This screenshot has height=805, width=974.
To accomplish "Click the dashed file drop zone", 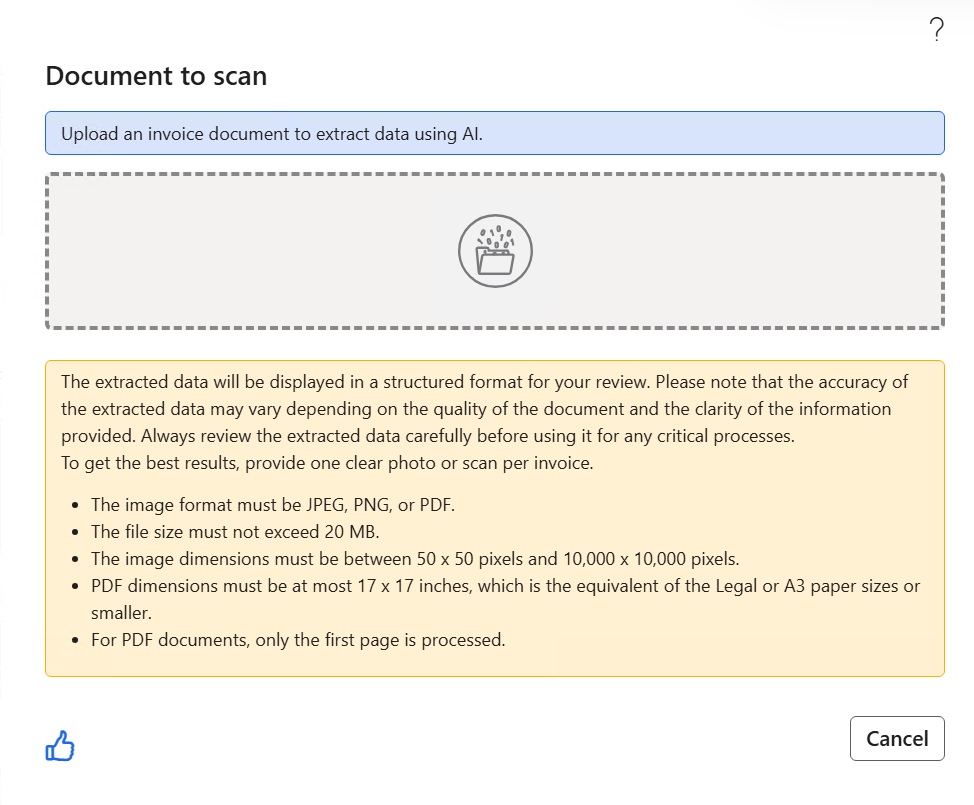I will click(495, 251).
